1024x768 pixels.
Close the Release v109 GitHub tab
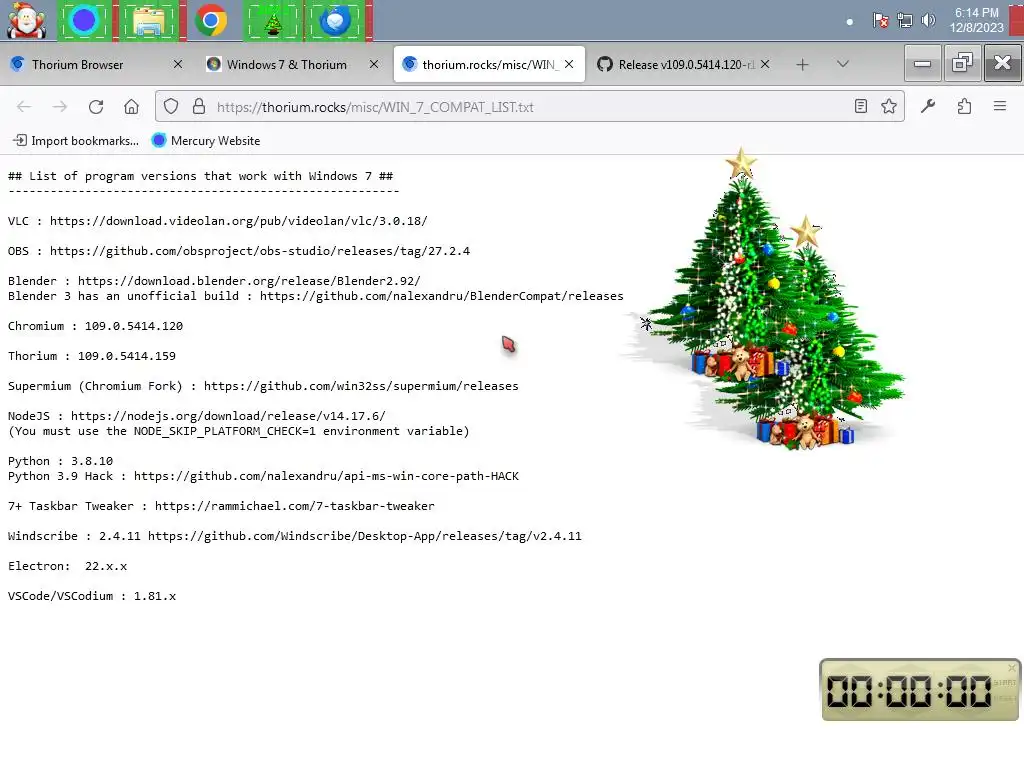tap(765, 64)
